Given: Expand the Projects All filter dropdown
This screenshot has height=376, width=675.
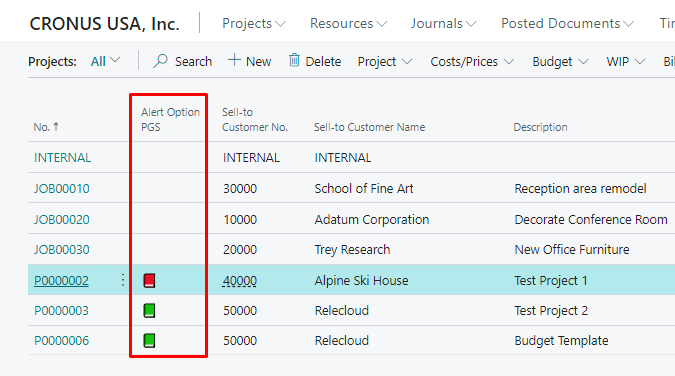Looking at the screenshot, I should (x=105, y=61).
